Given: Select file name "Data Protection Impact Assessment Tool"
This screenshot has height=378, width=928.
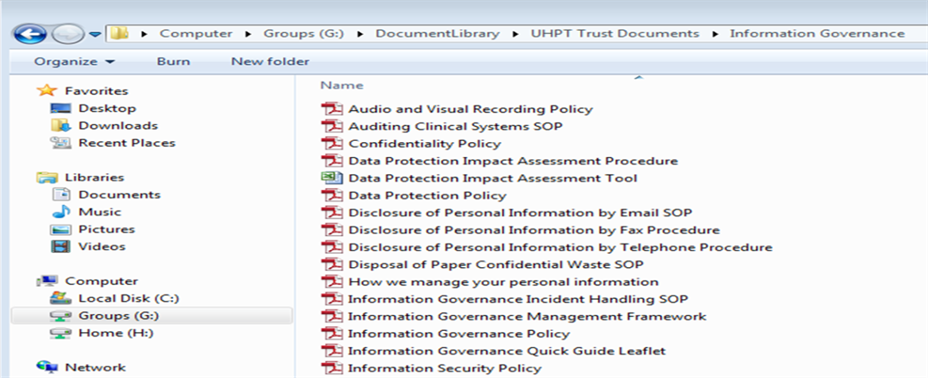Looking at the screenshot, I should coord(493,177).
